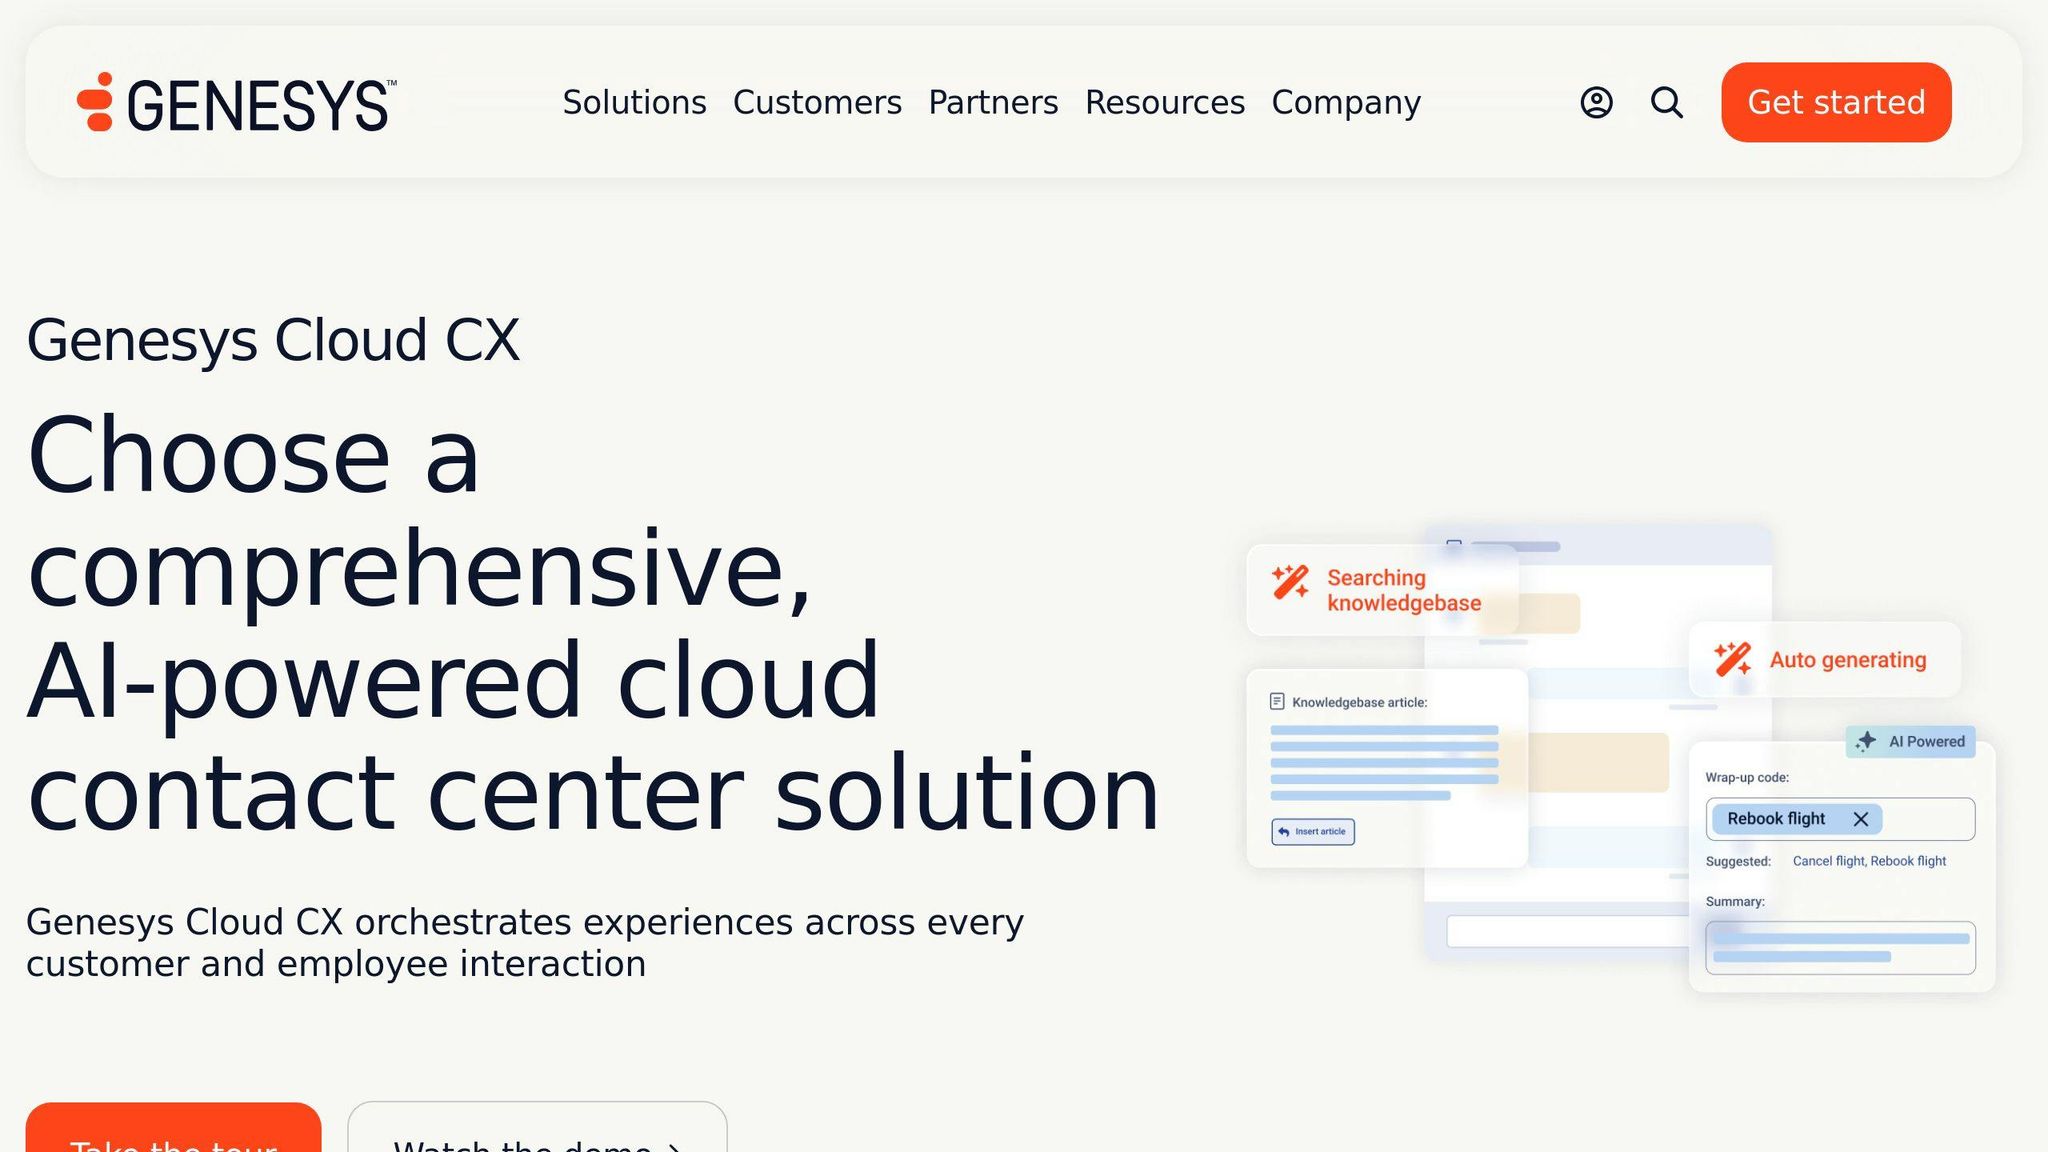Click the Searching knowledgebase label
2048x1152 pixels.
pos(1404,590)
